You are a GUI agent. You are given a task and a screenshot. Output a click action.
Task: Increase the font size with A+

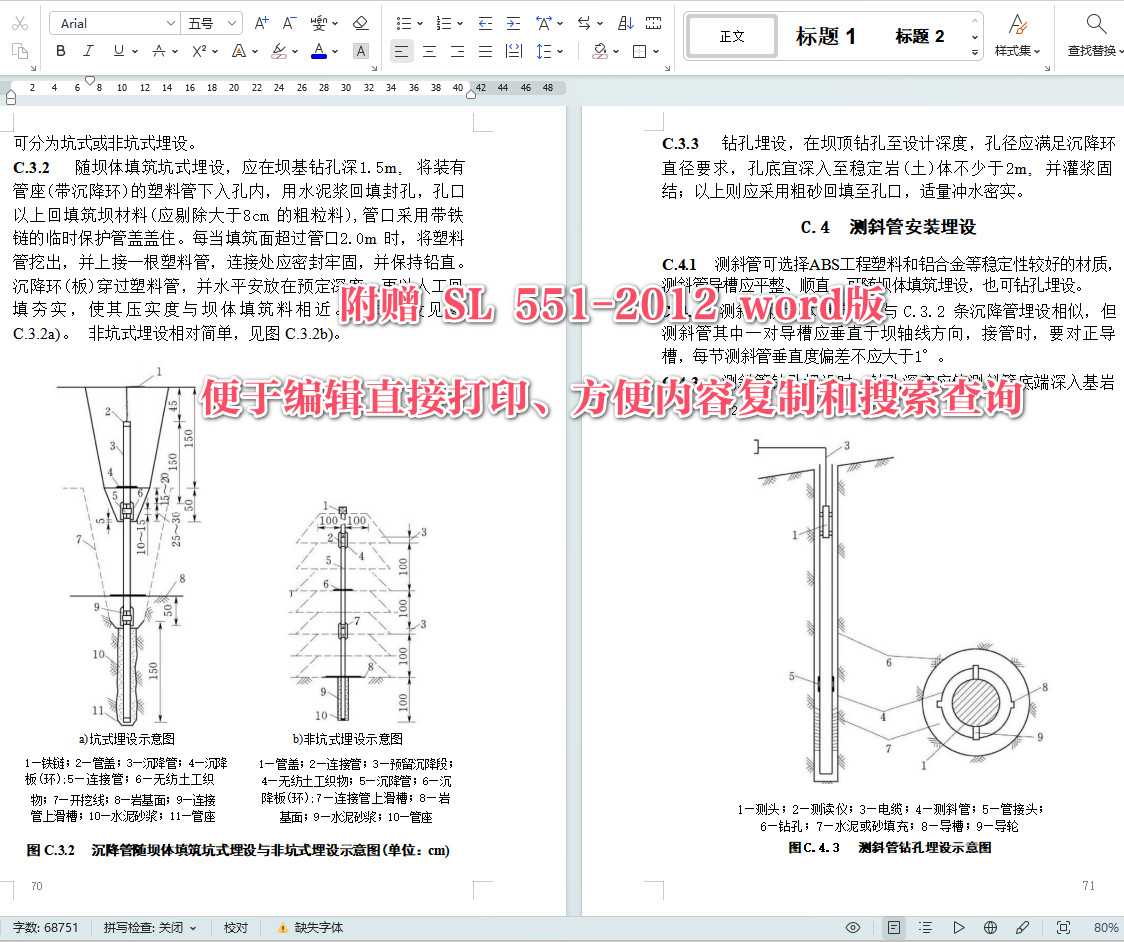click(260, 22)
